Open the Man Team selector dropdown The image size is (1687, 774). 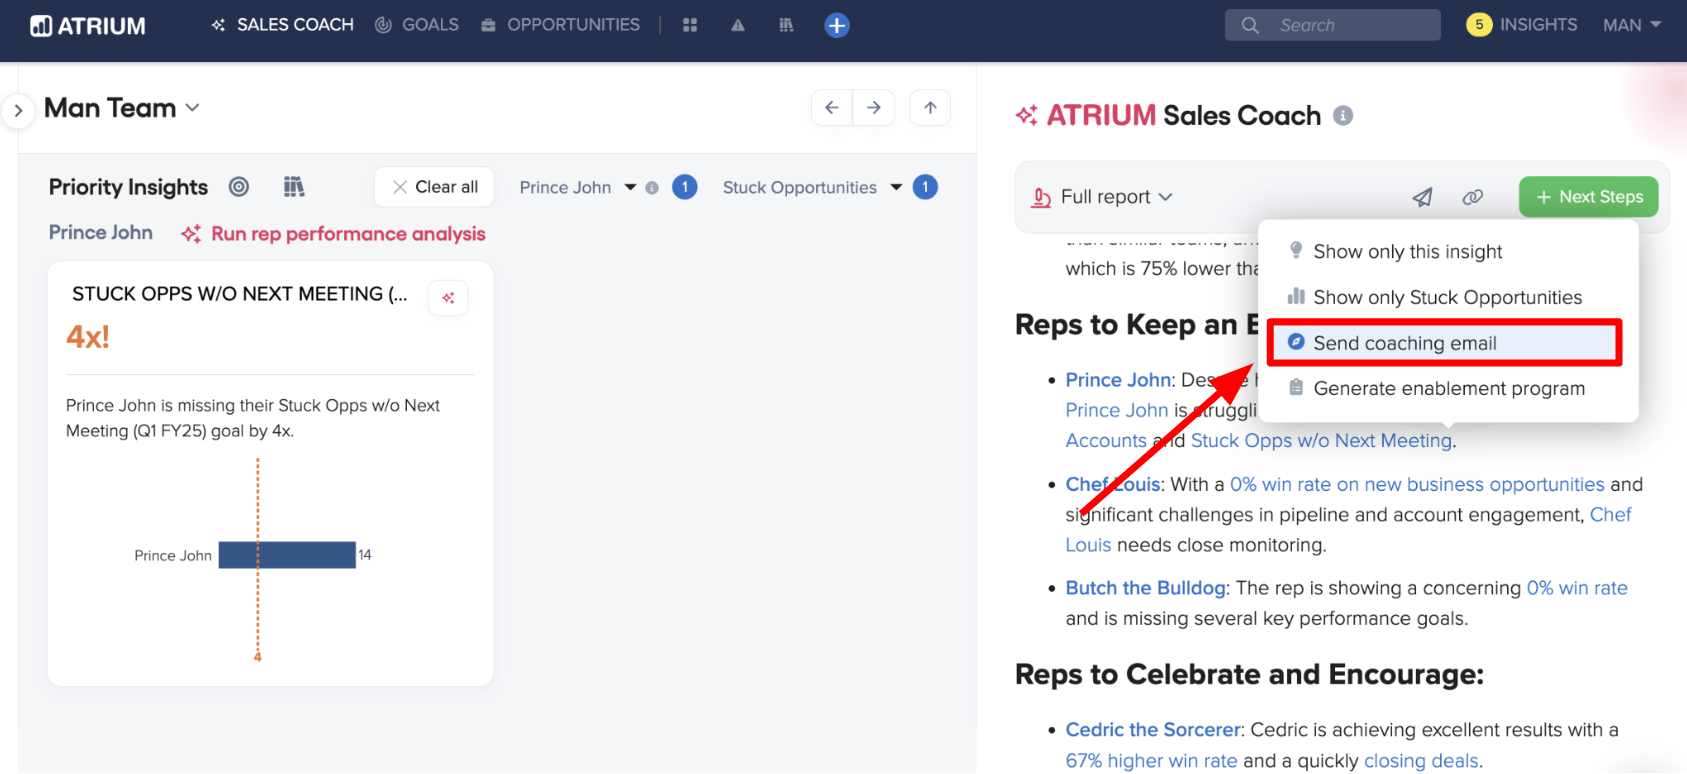tap(122, 108)
